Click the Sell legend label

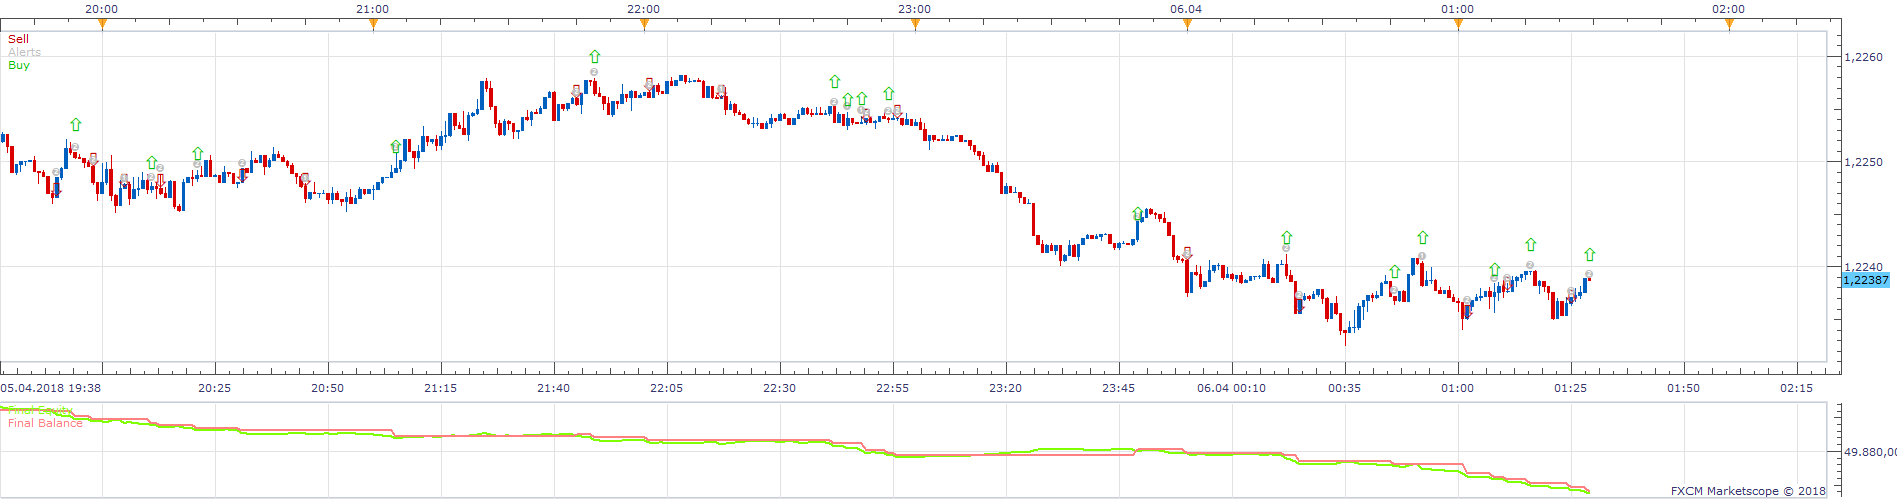(19, 39)
